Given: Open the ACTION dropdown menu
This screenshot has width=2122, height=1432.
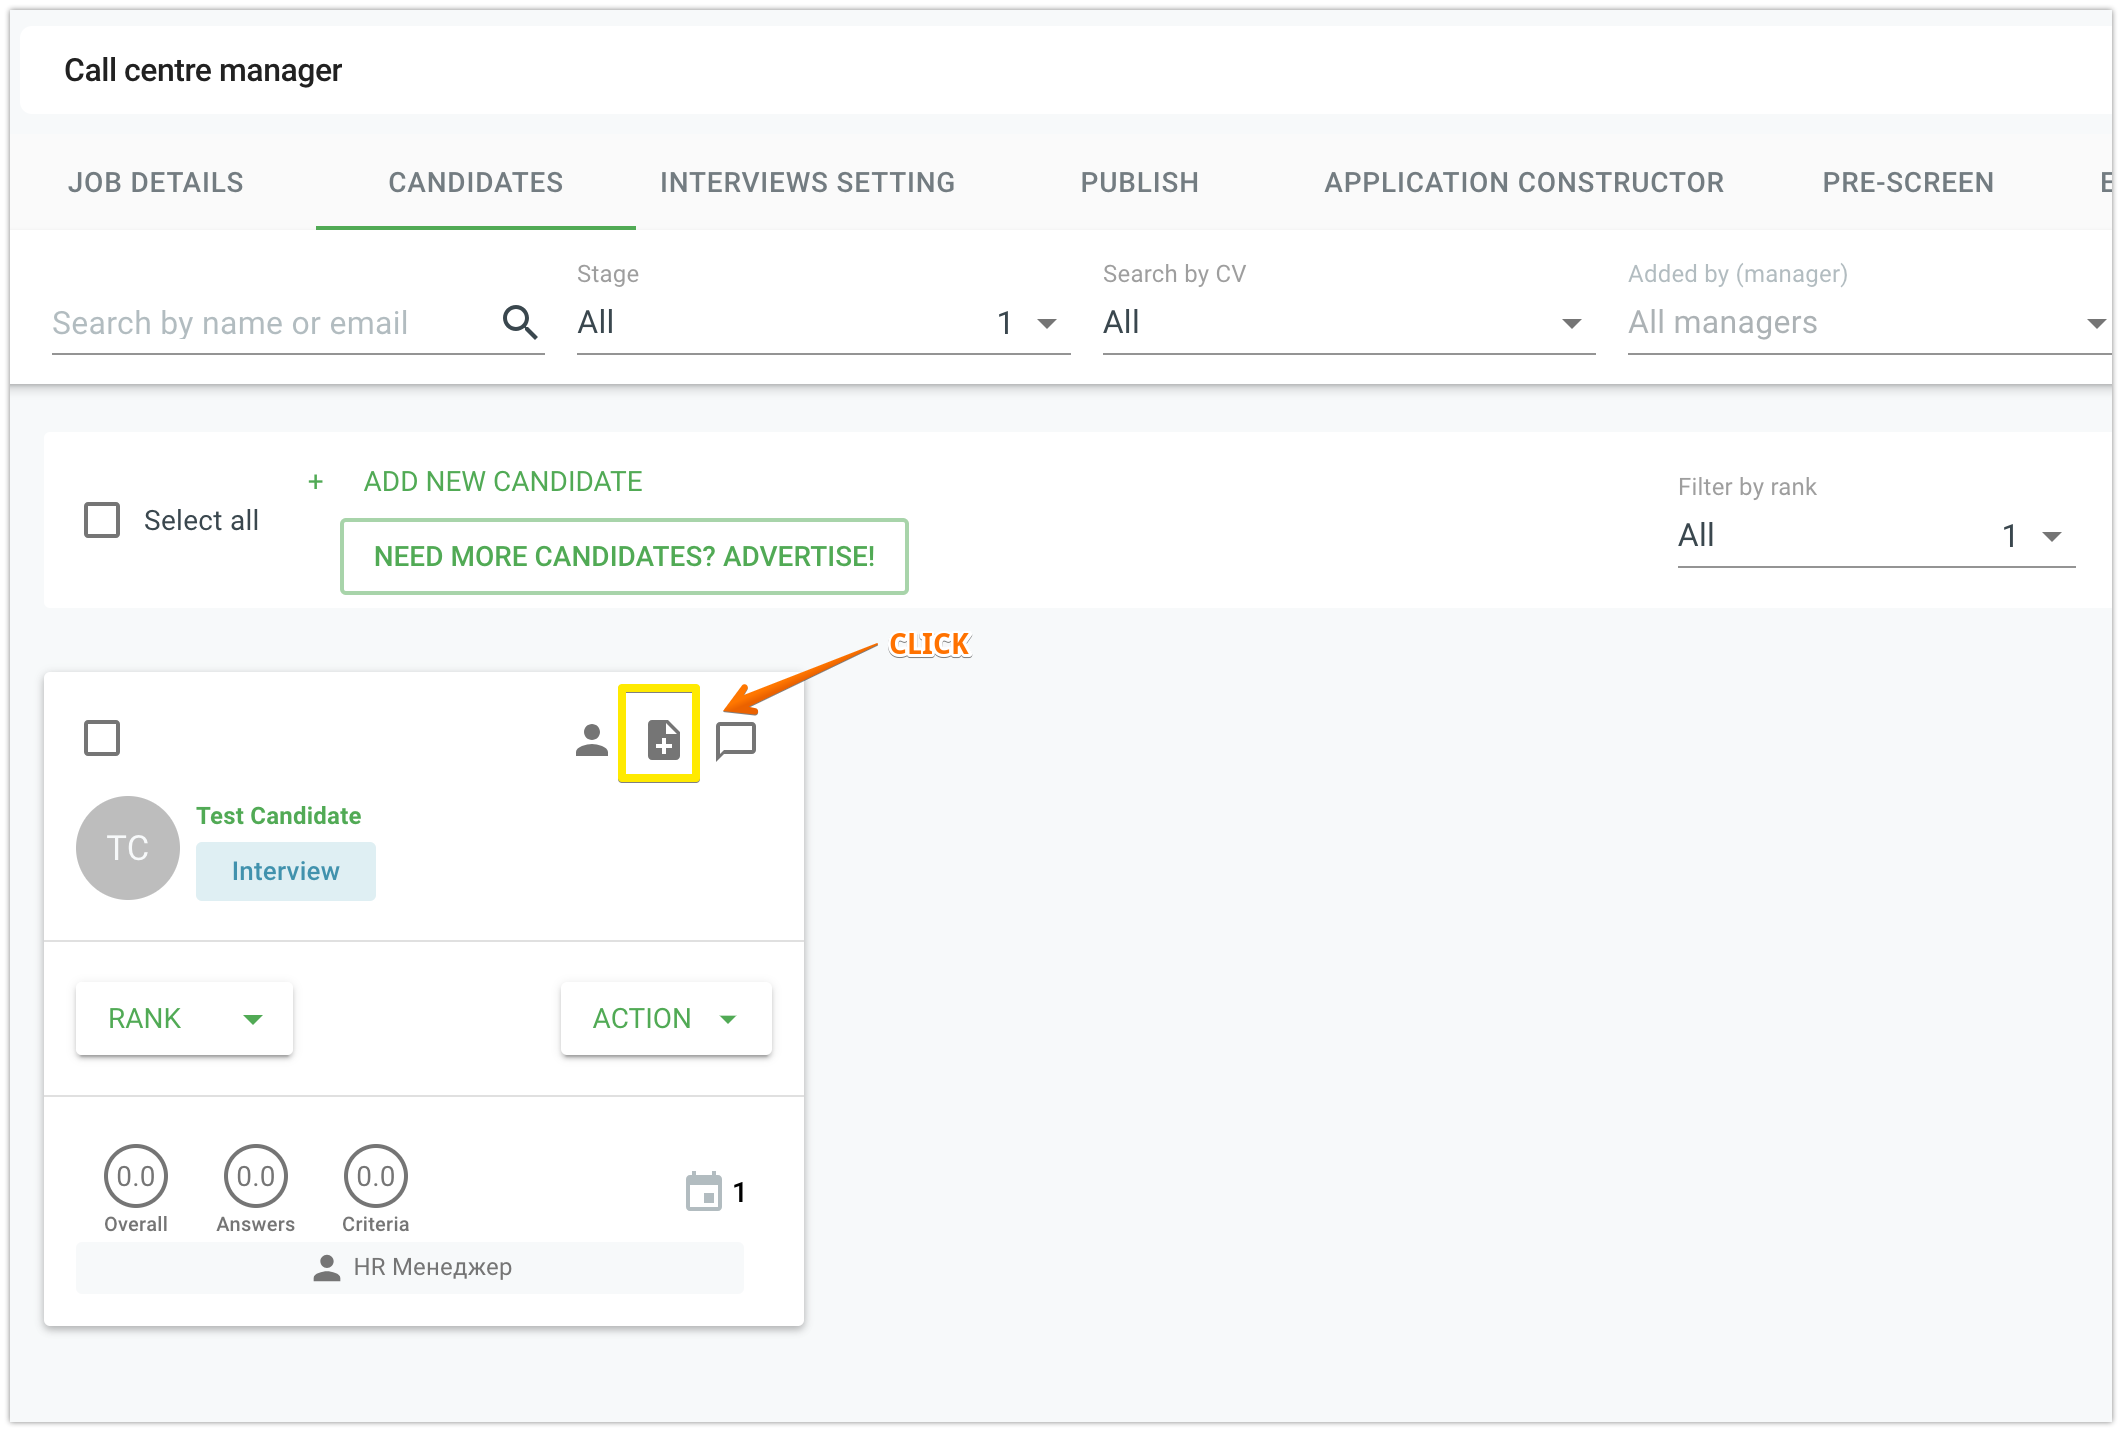Looking at the screenshot, I should click(665, 1018).
